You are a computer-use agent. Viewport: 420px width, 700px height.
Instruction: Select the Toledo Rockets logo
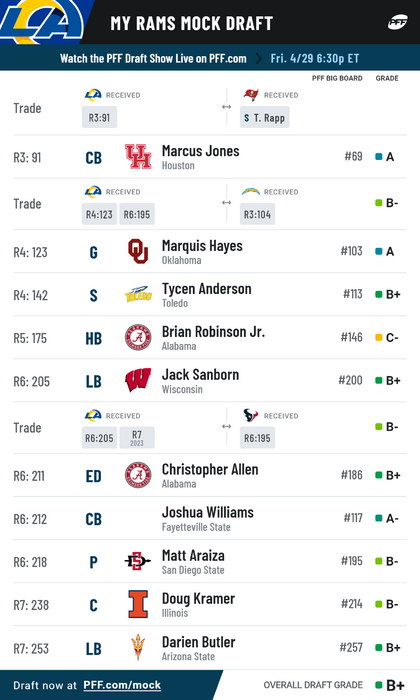(138, 294)
